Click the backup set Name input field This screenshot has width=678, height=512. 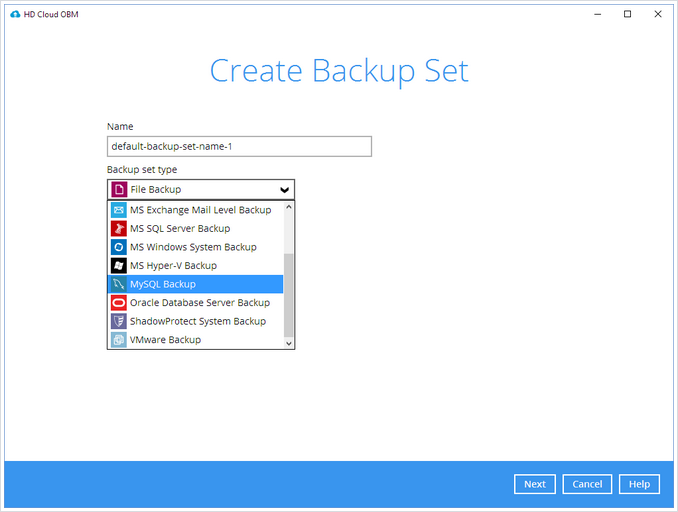239,147
